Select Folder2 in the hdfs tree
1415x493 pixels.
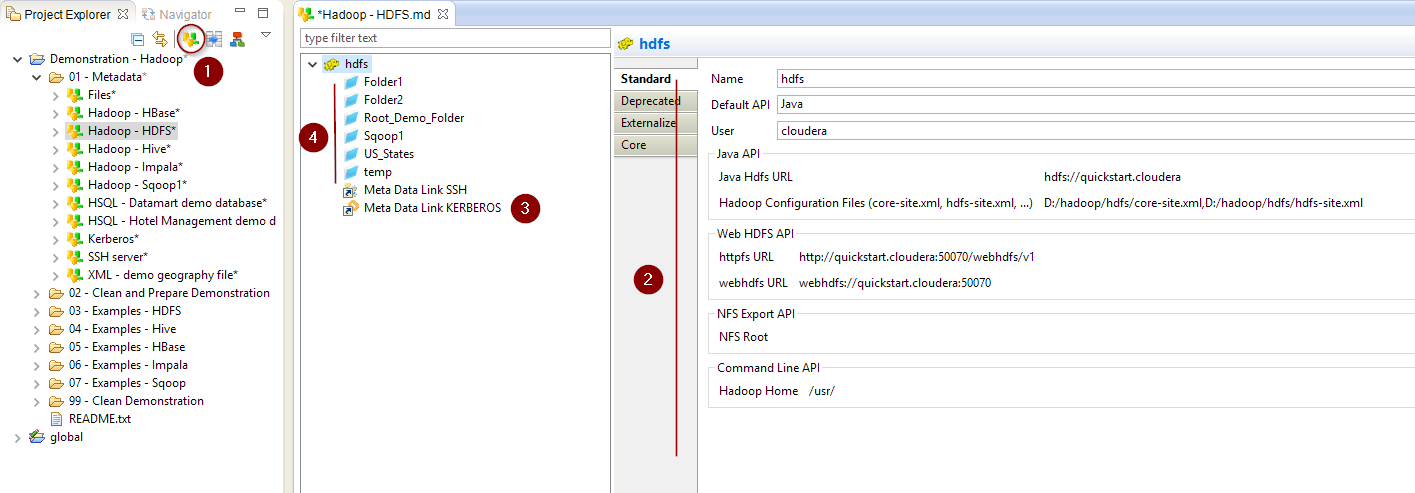pyautogui.click(x=383, y=100)
